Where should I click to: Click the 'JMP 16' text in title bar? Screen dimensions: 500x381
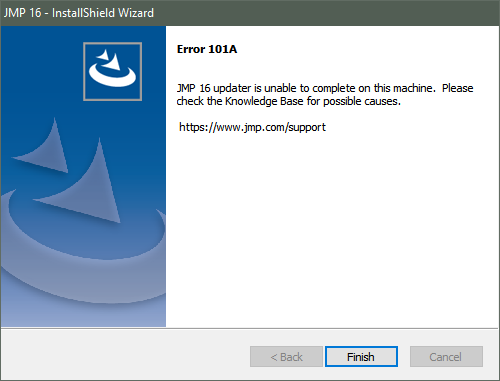tap(22, 13)
